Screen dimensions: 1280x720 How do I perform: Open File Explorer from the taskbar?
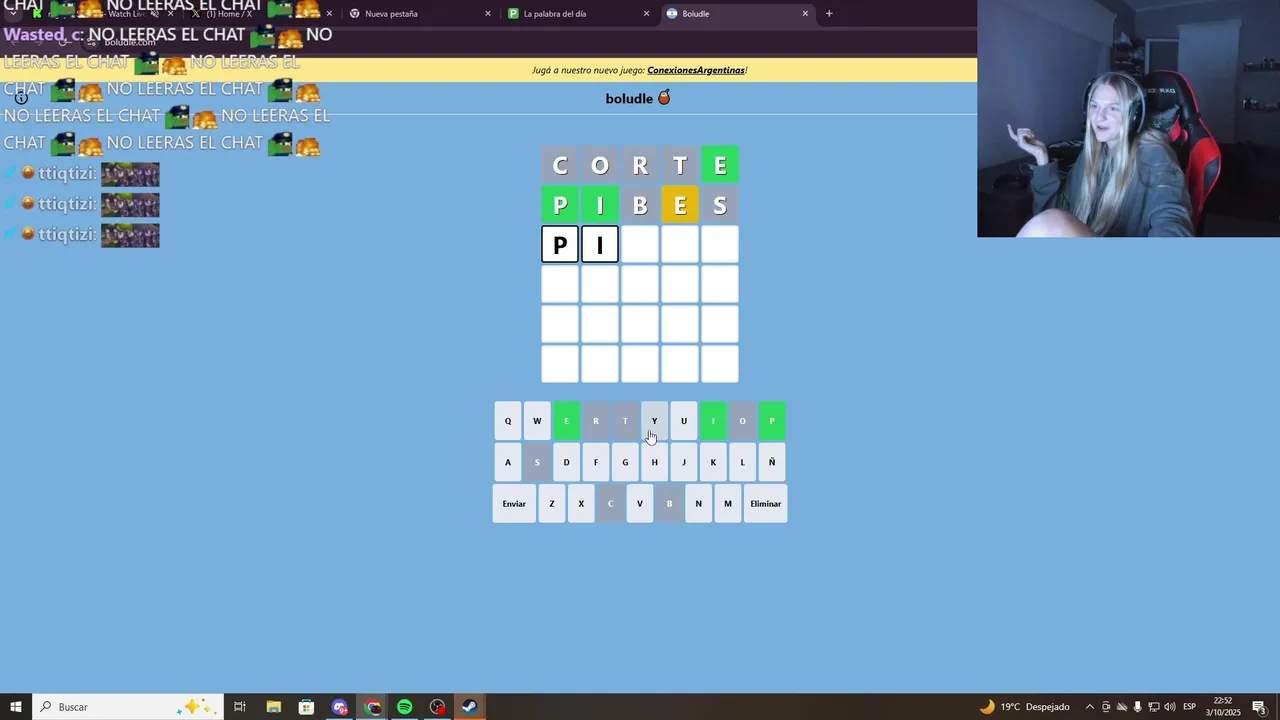pos(273,707)
